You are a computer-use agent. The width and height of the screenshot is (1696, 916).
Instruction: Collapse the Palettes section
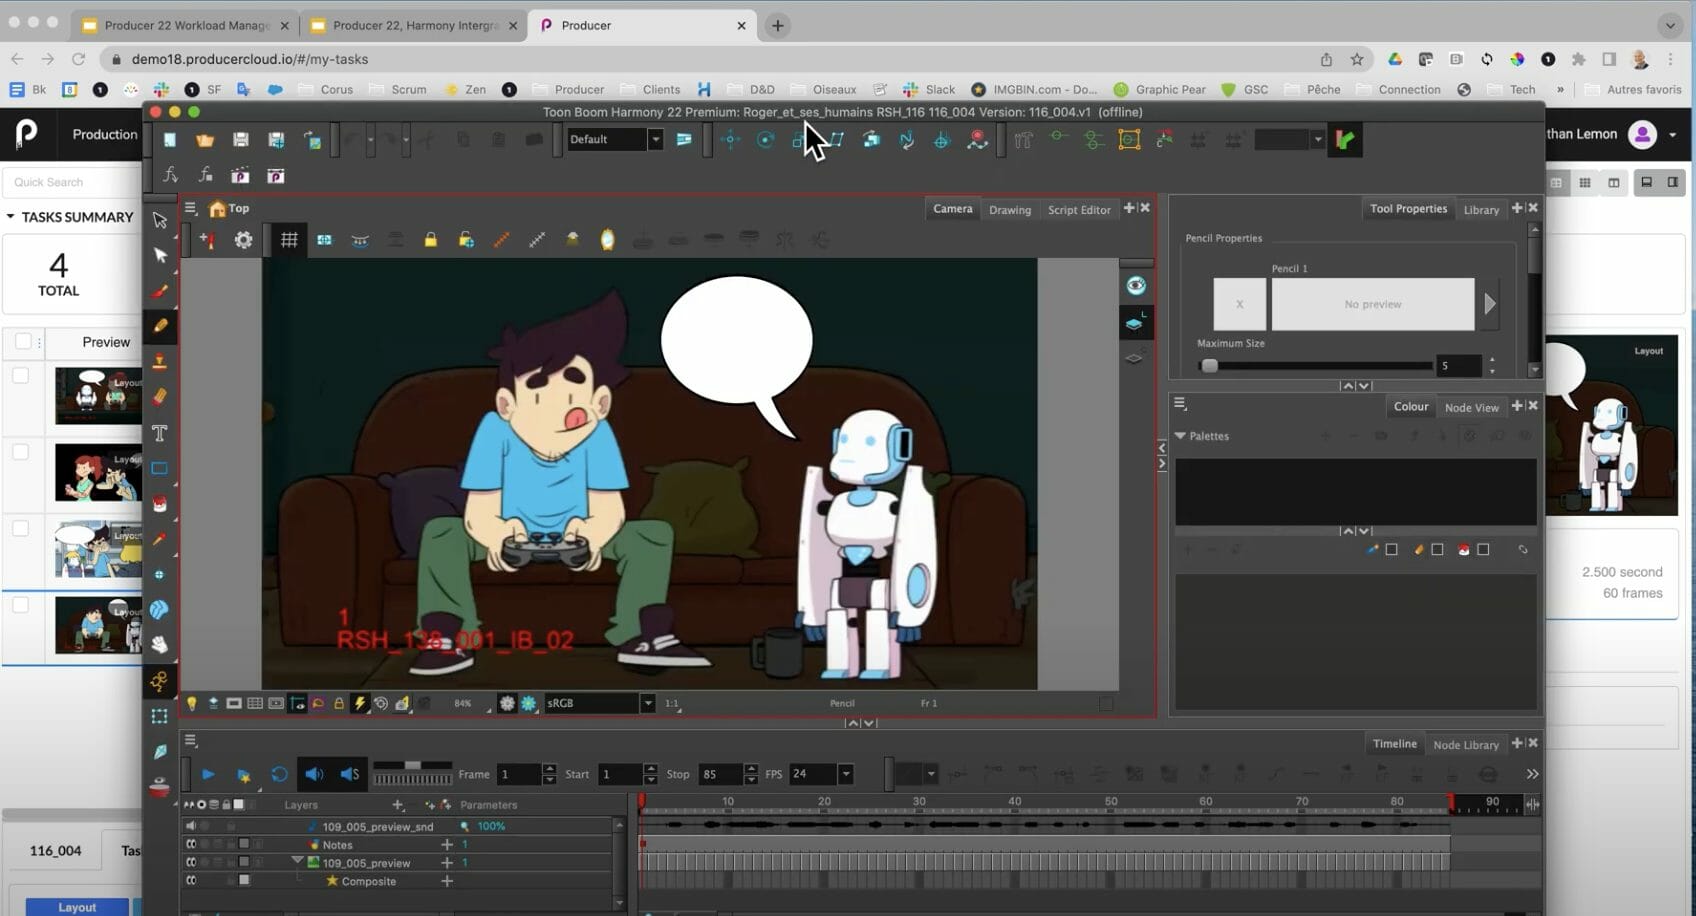pos(1180,436)
